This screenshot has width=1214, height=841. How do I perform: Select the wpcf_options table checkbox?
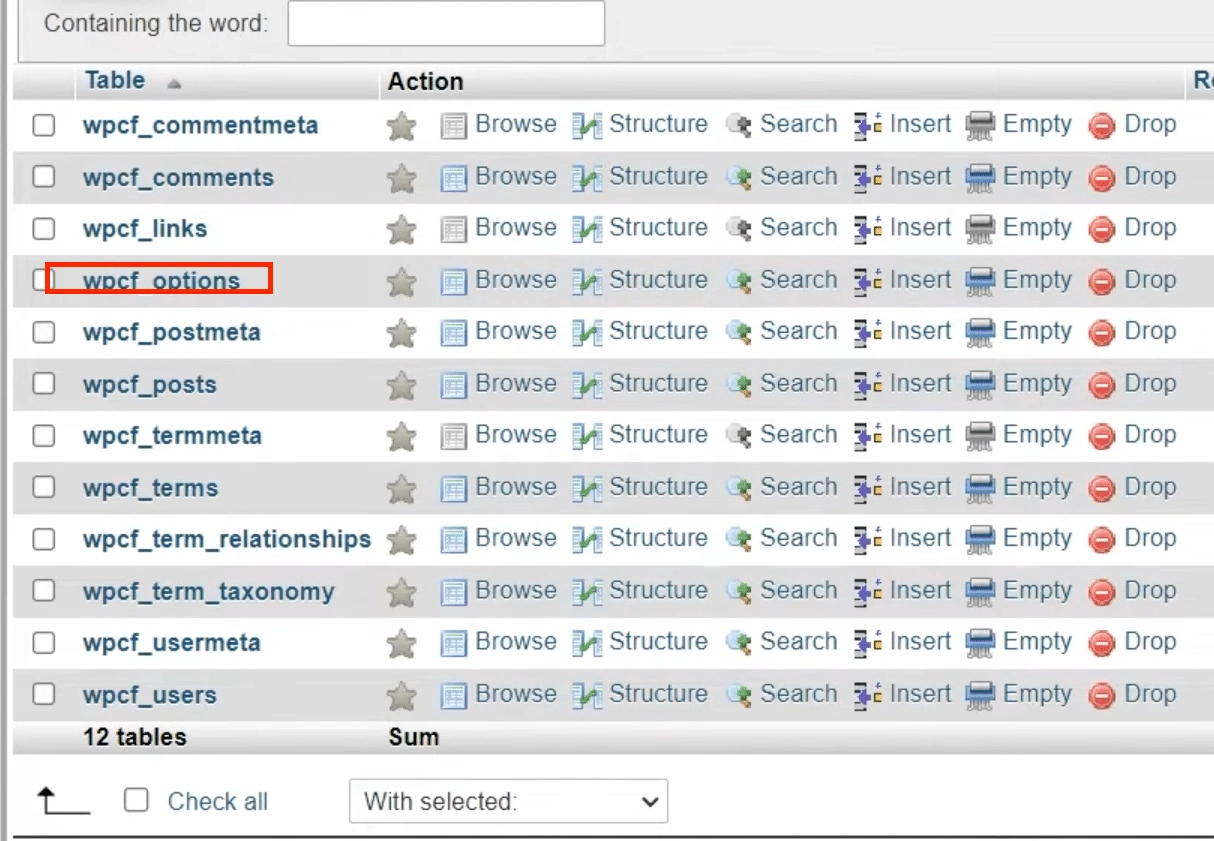click(43, 279)
